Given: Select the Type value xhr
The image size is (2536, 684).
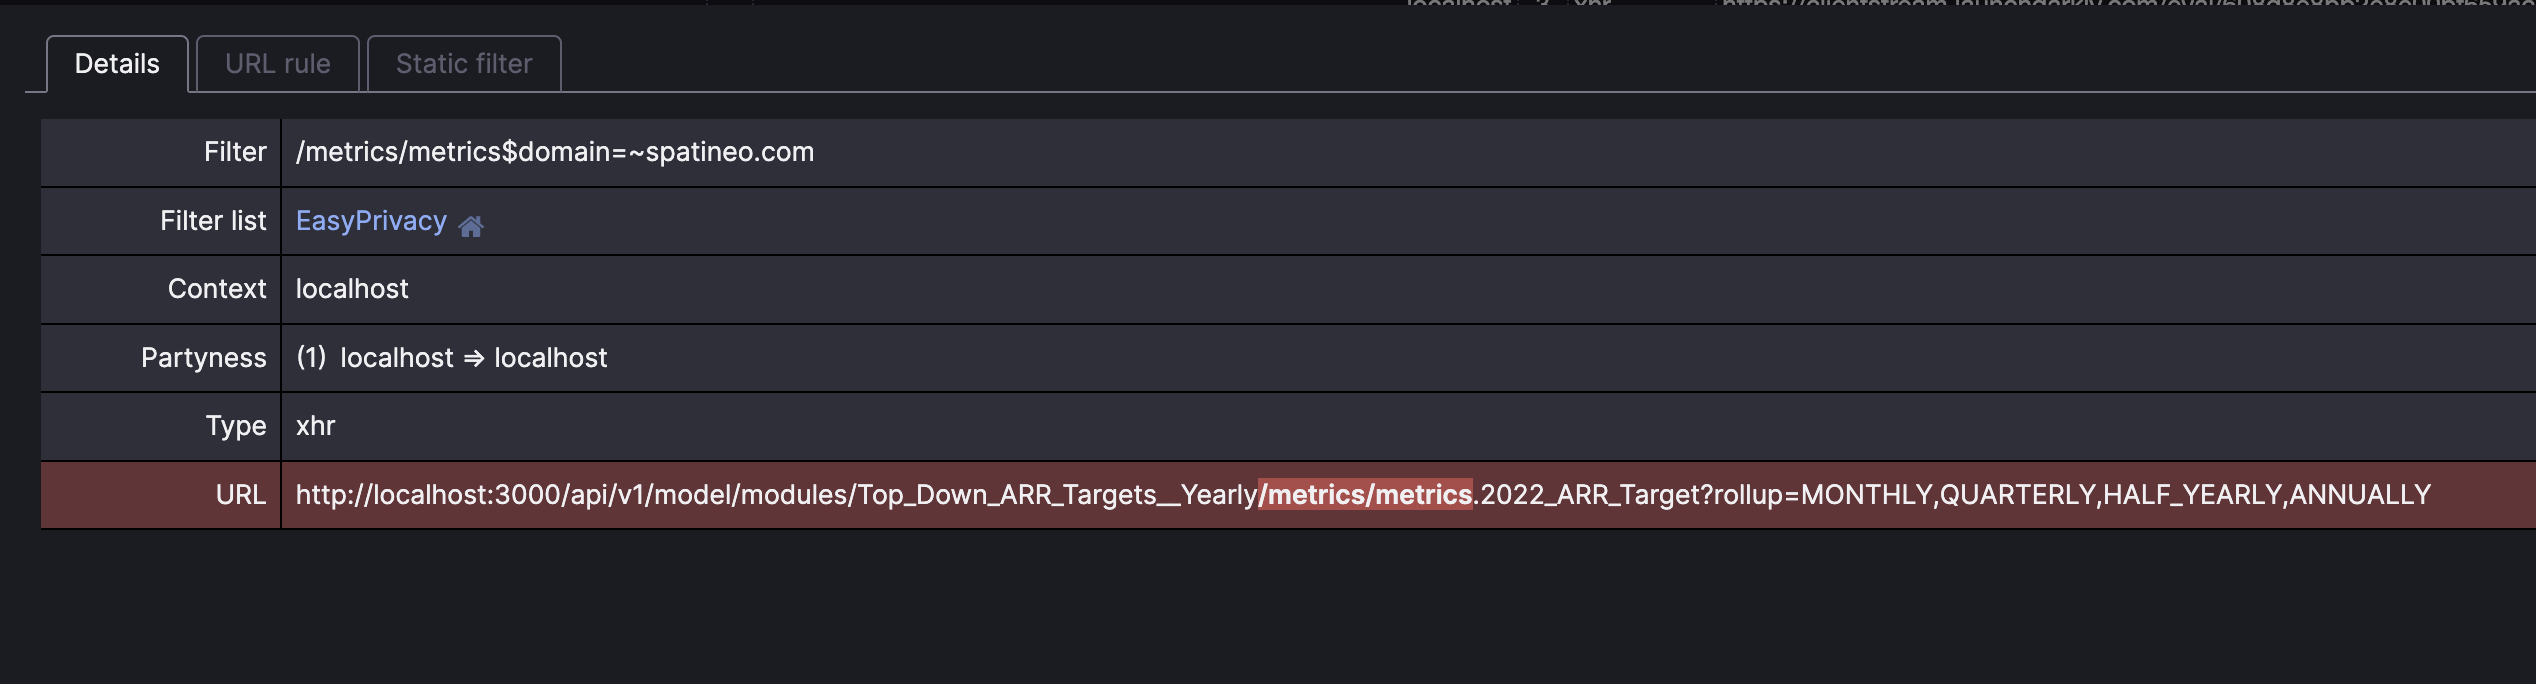Looking at the screenshot, I should pyautogui.click(x=313, y=425).
